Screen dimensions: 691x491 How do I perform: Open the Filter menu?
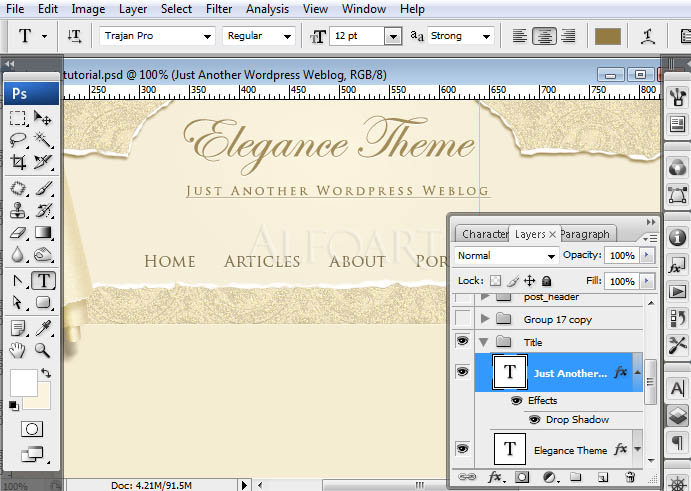pyautogui.click(x=219, y=9)
